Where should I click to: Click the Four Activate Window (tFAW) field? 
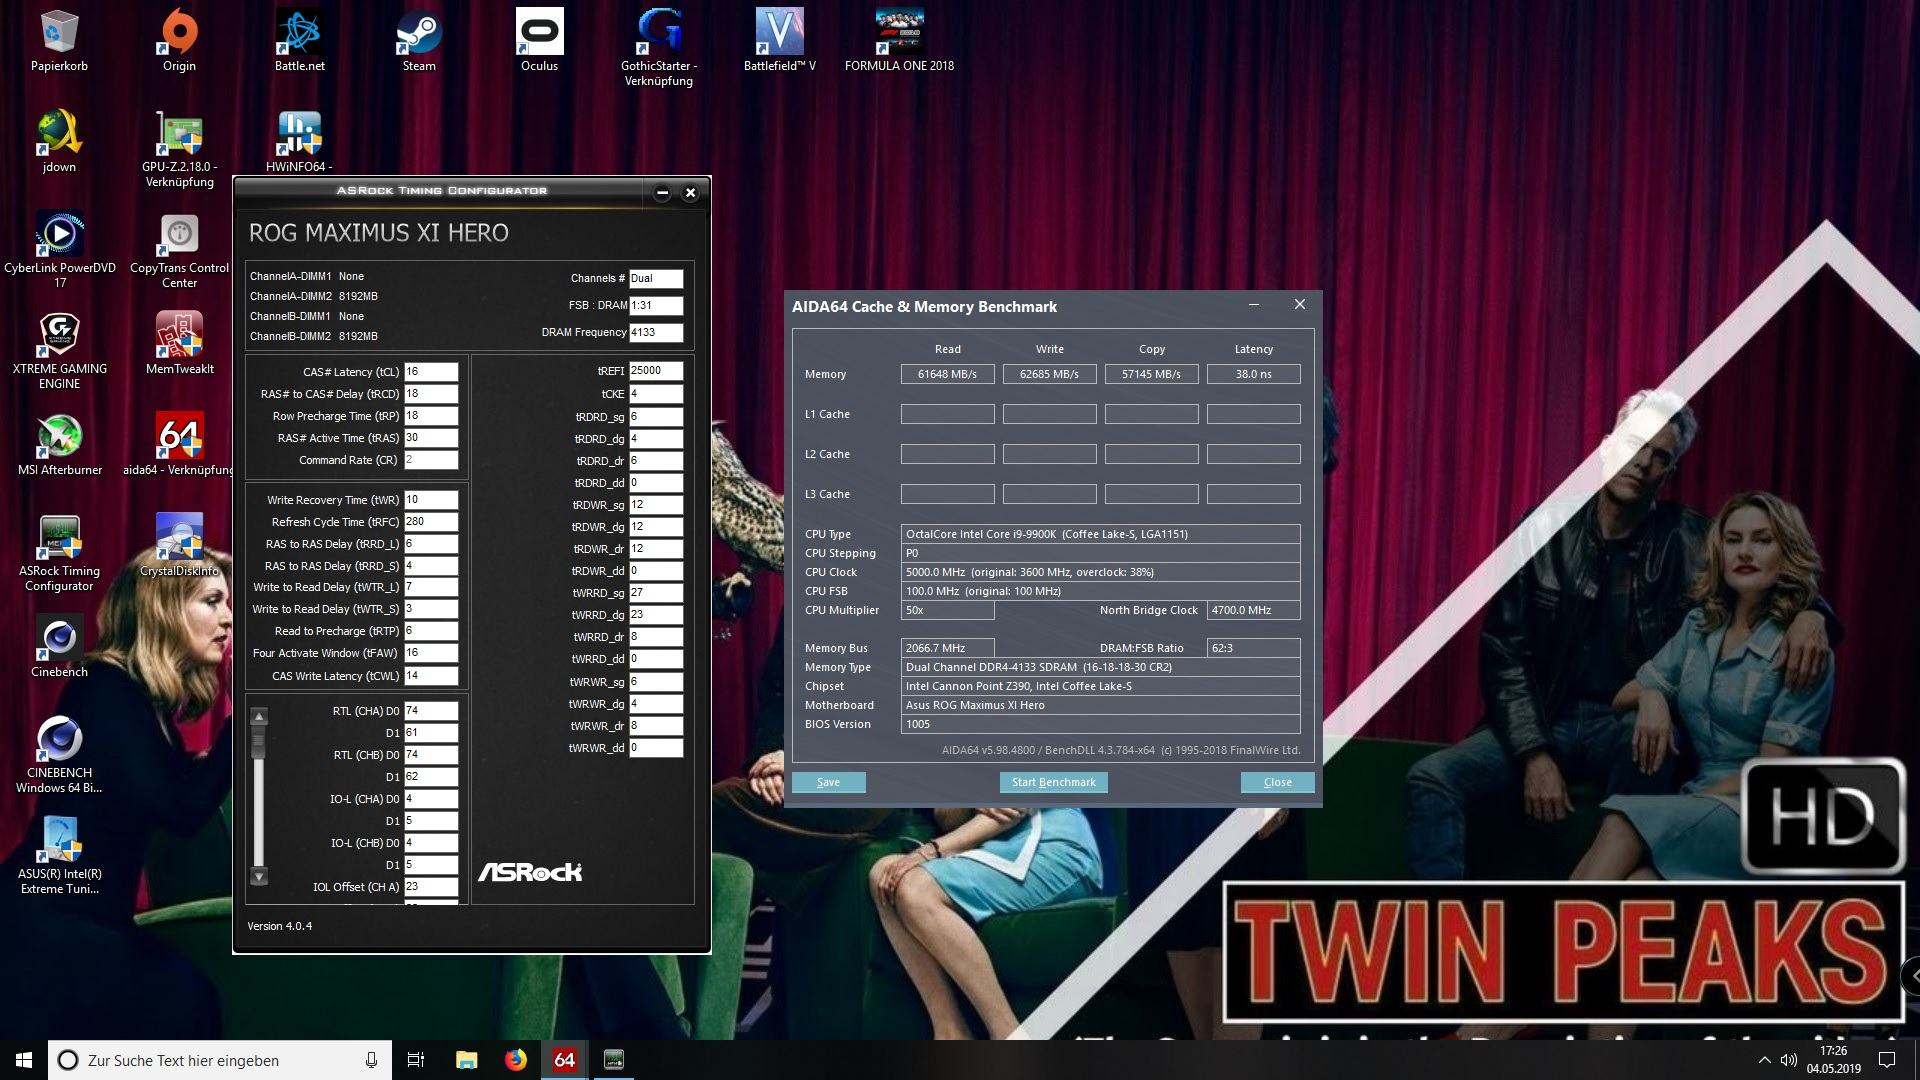pos(431,653)
